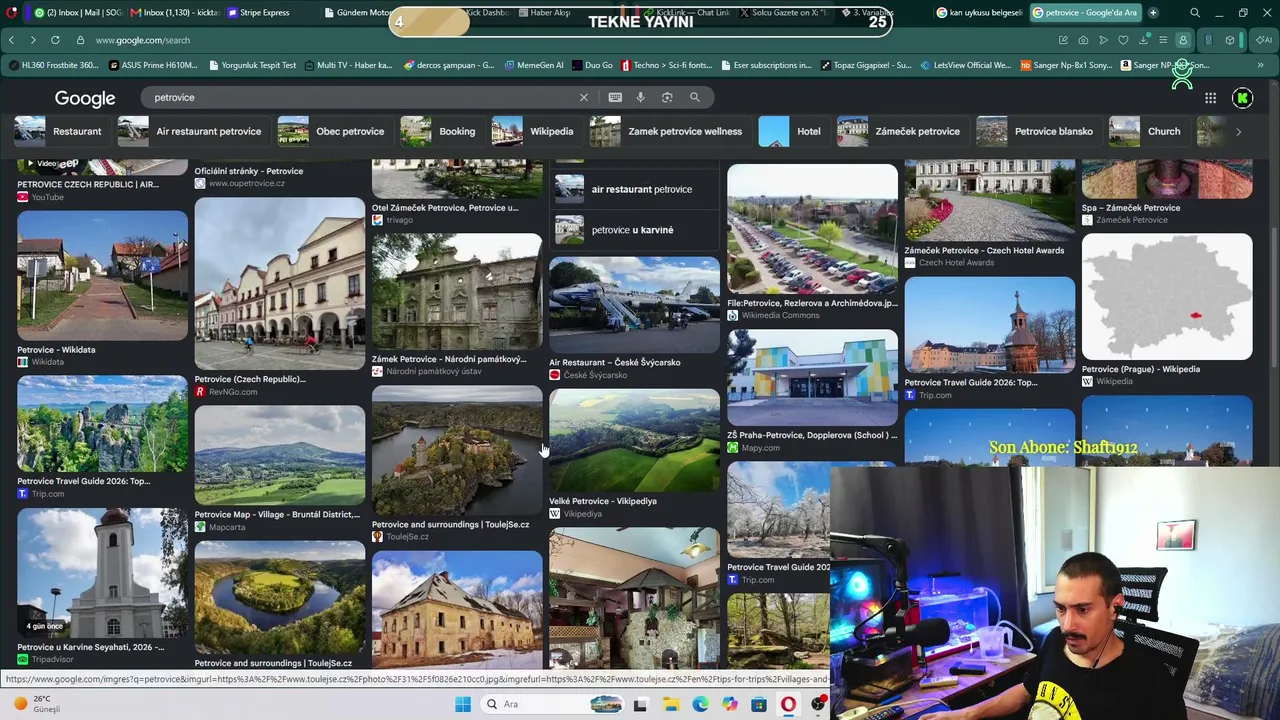Switch to Opera in the taskbar
This screenshot has height=720, width=1280.
point(789,704)
